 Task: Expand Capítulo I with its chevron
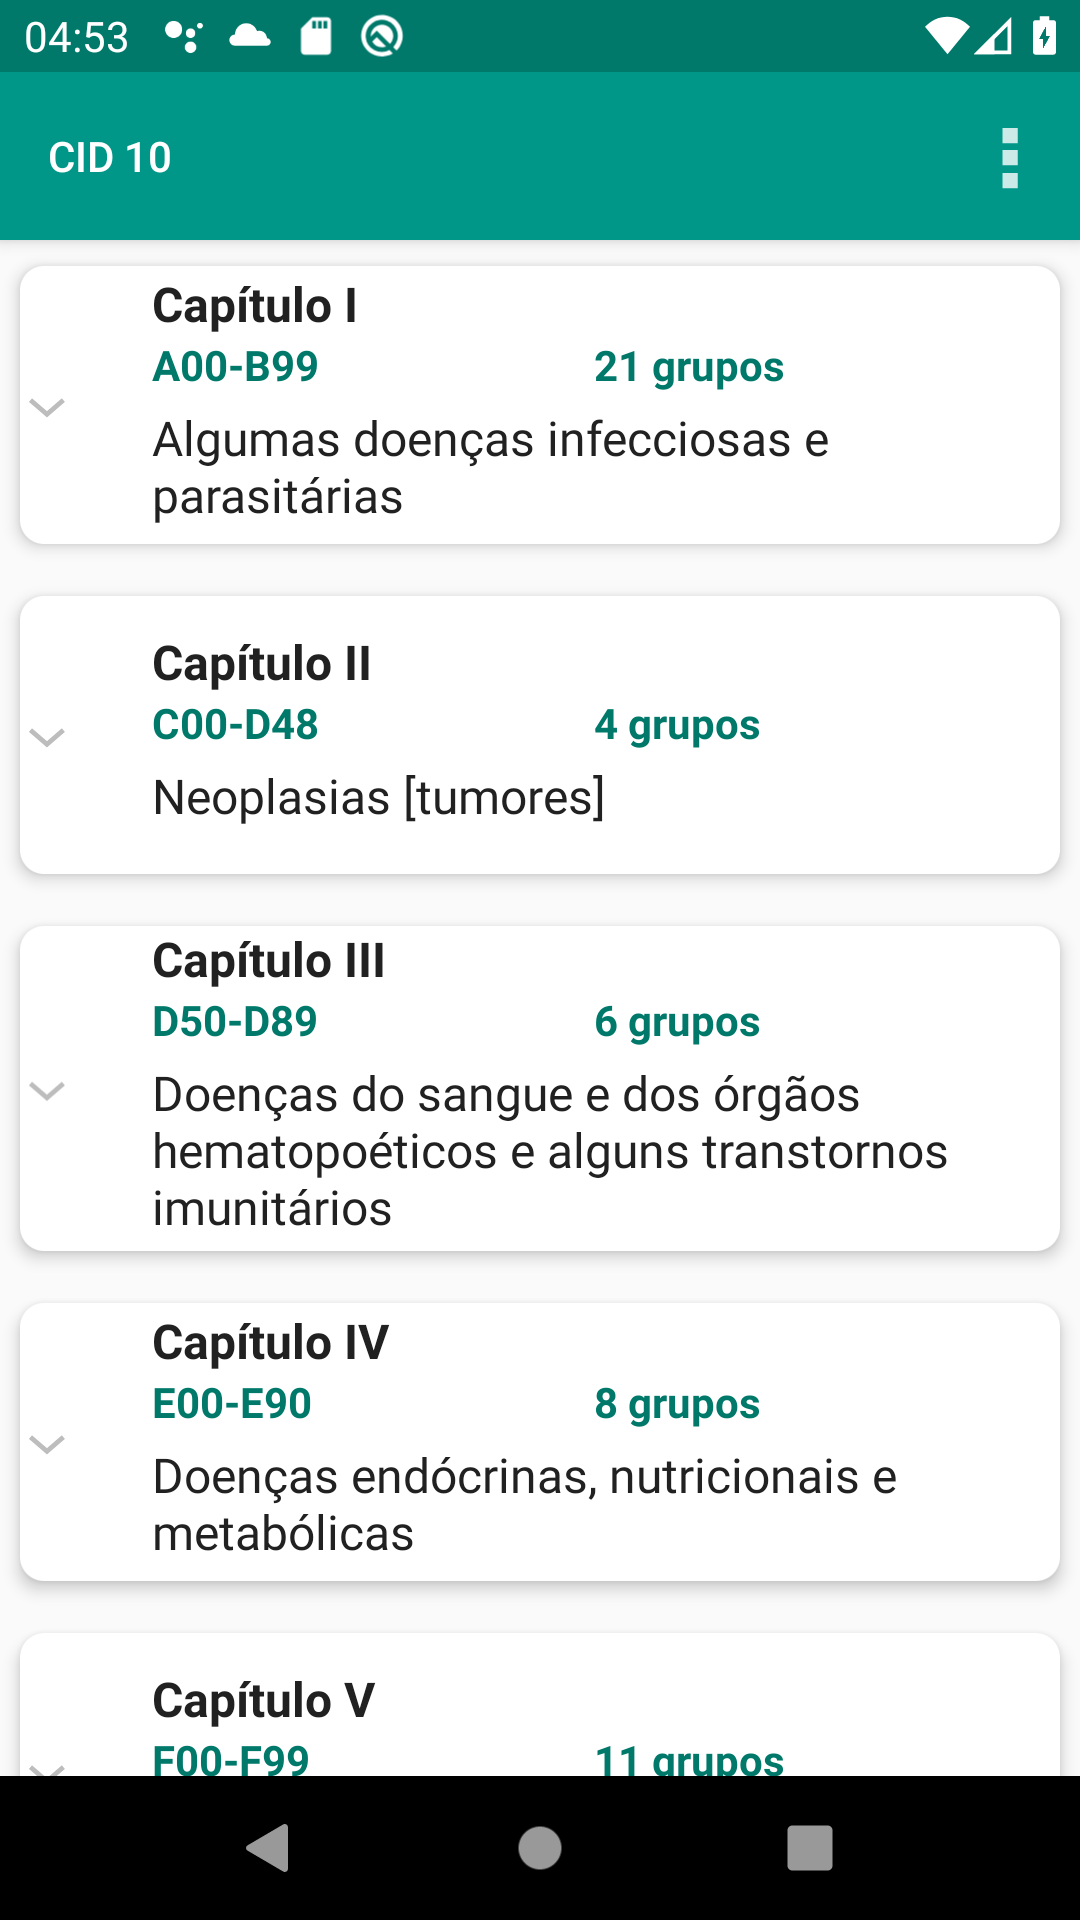pos(47,406)
